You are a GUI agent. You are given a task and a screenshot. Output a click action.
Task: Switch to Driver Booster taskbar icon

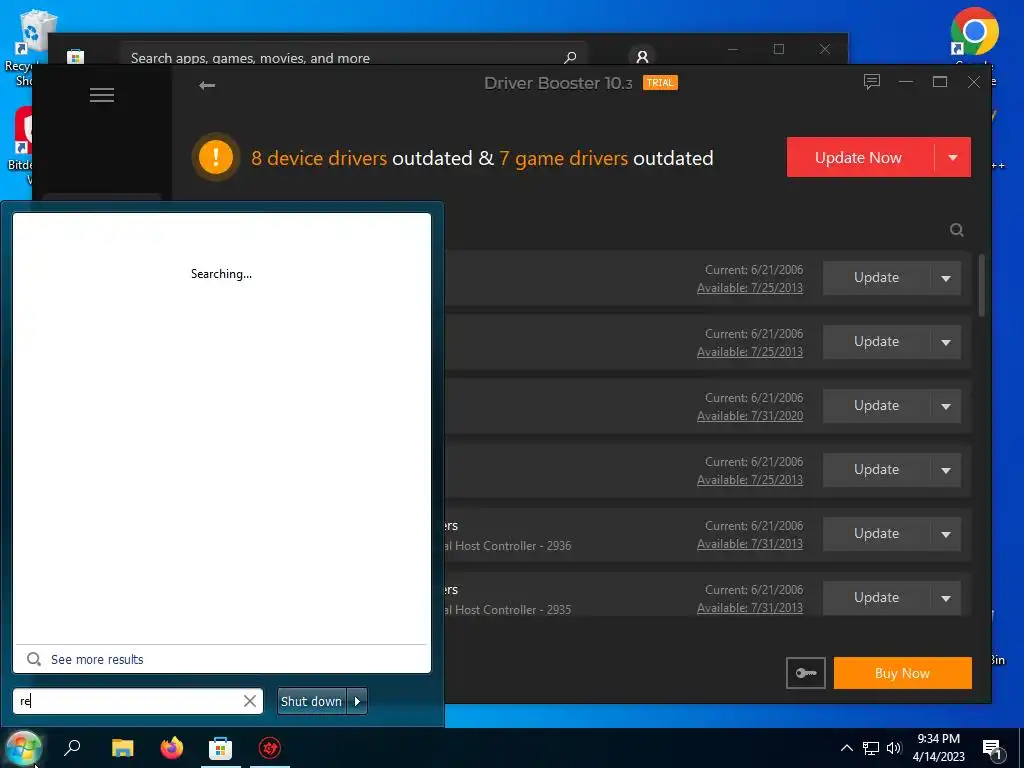pyautogui.click(x=270, y=748)
